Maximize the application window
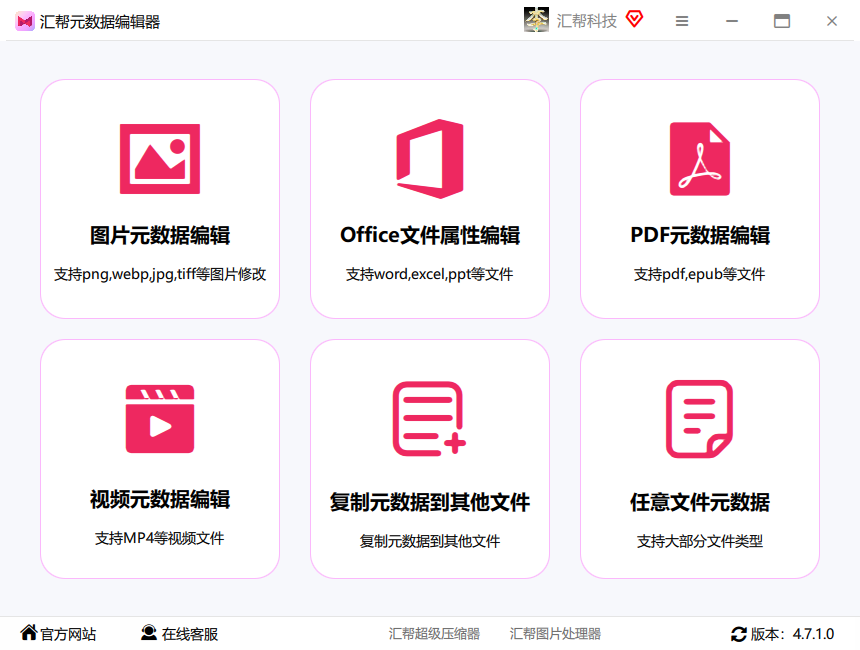Viewport: 860px width, 650px height. [782, 21]
